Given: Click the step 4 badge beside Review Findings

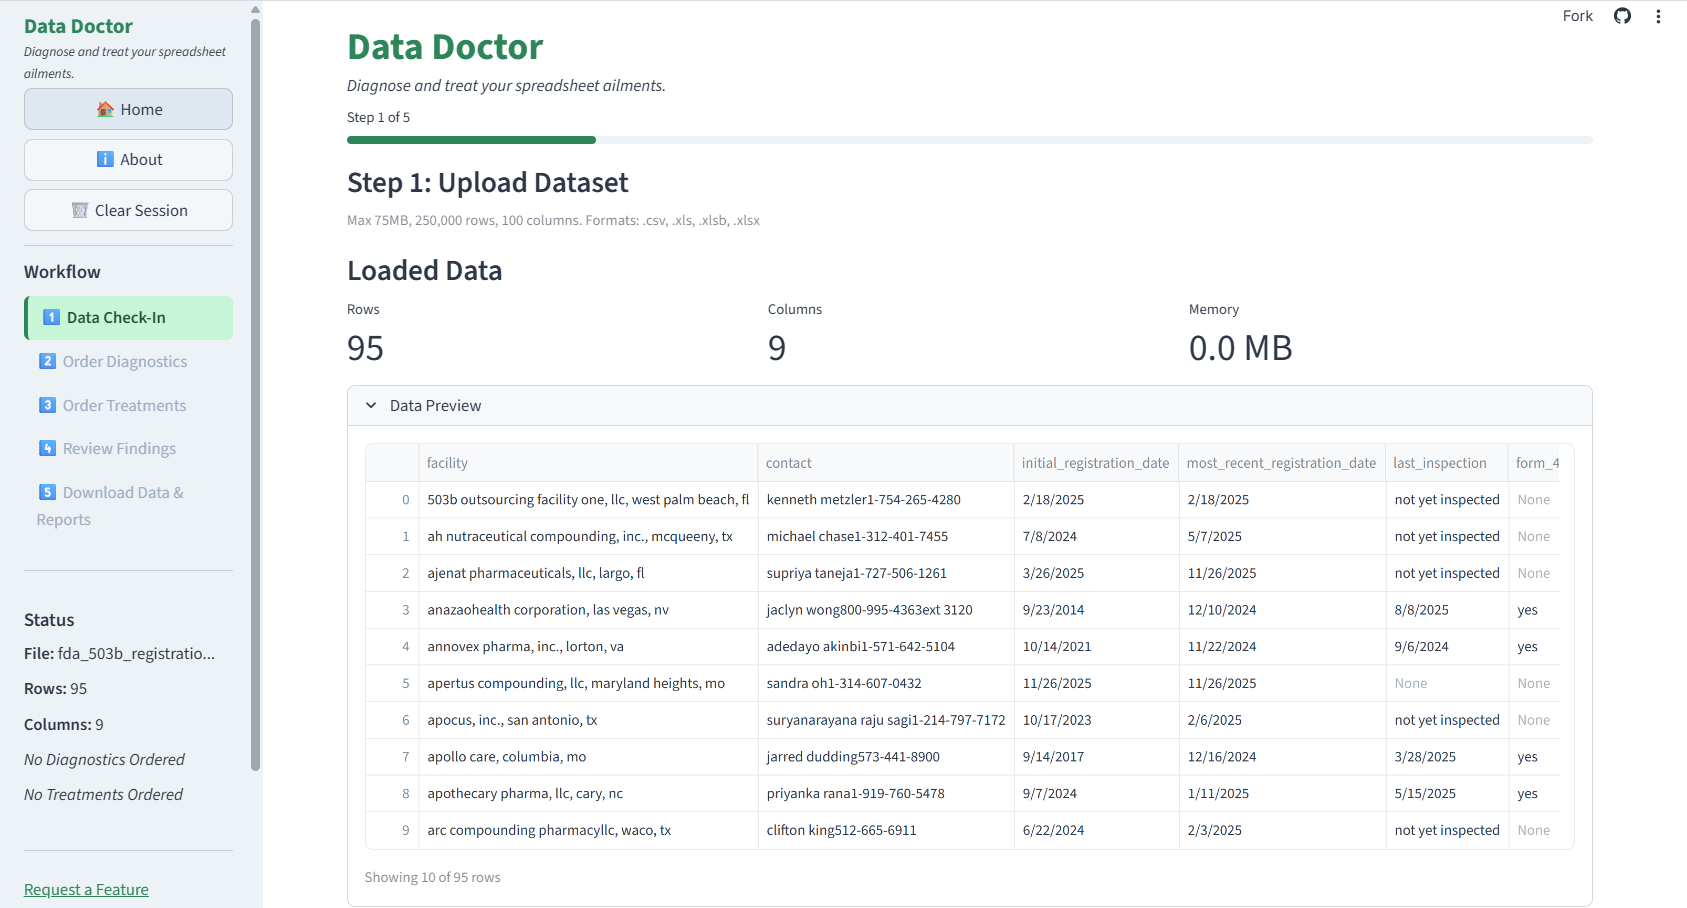Looking at the screenshot, I should pos(48,448).
